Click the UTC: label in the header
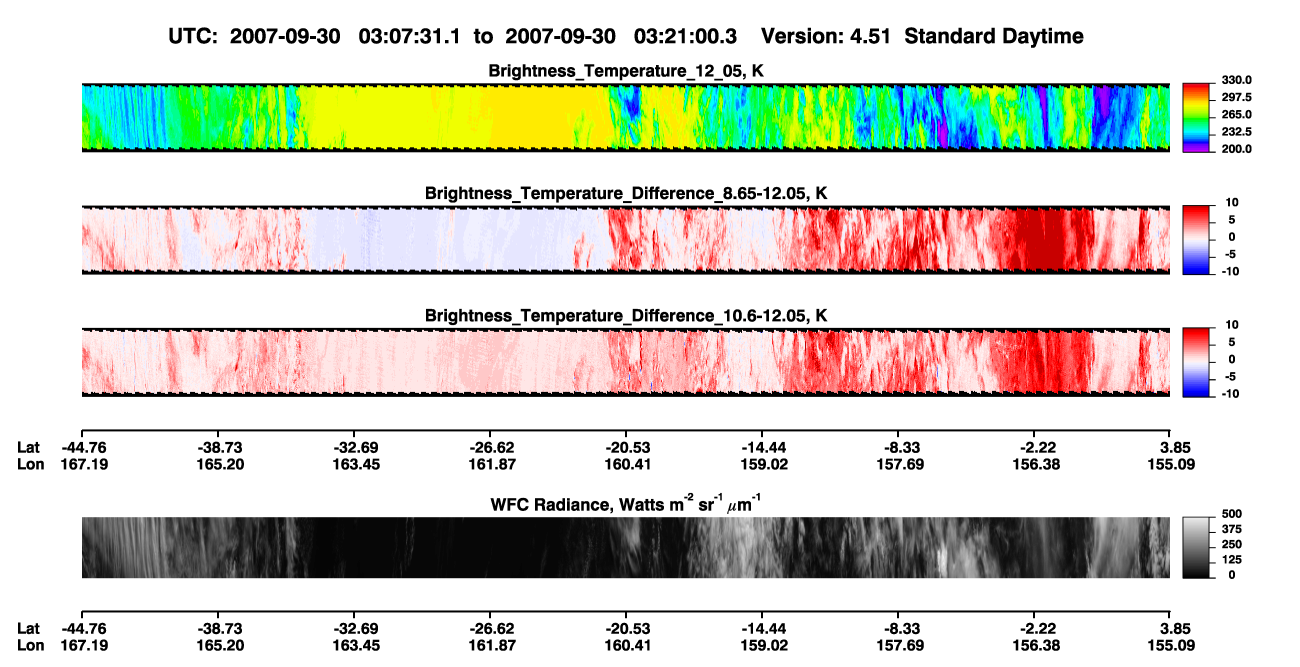 [192, 37]
